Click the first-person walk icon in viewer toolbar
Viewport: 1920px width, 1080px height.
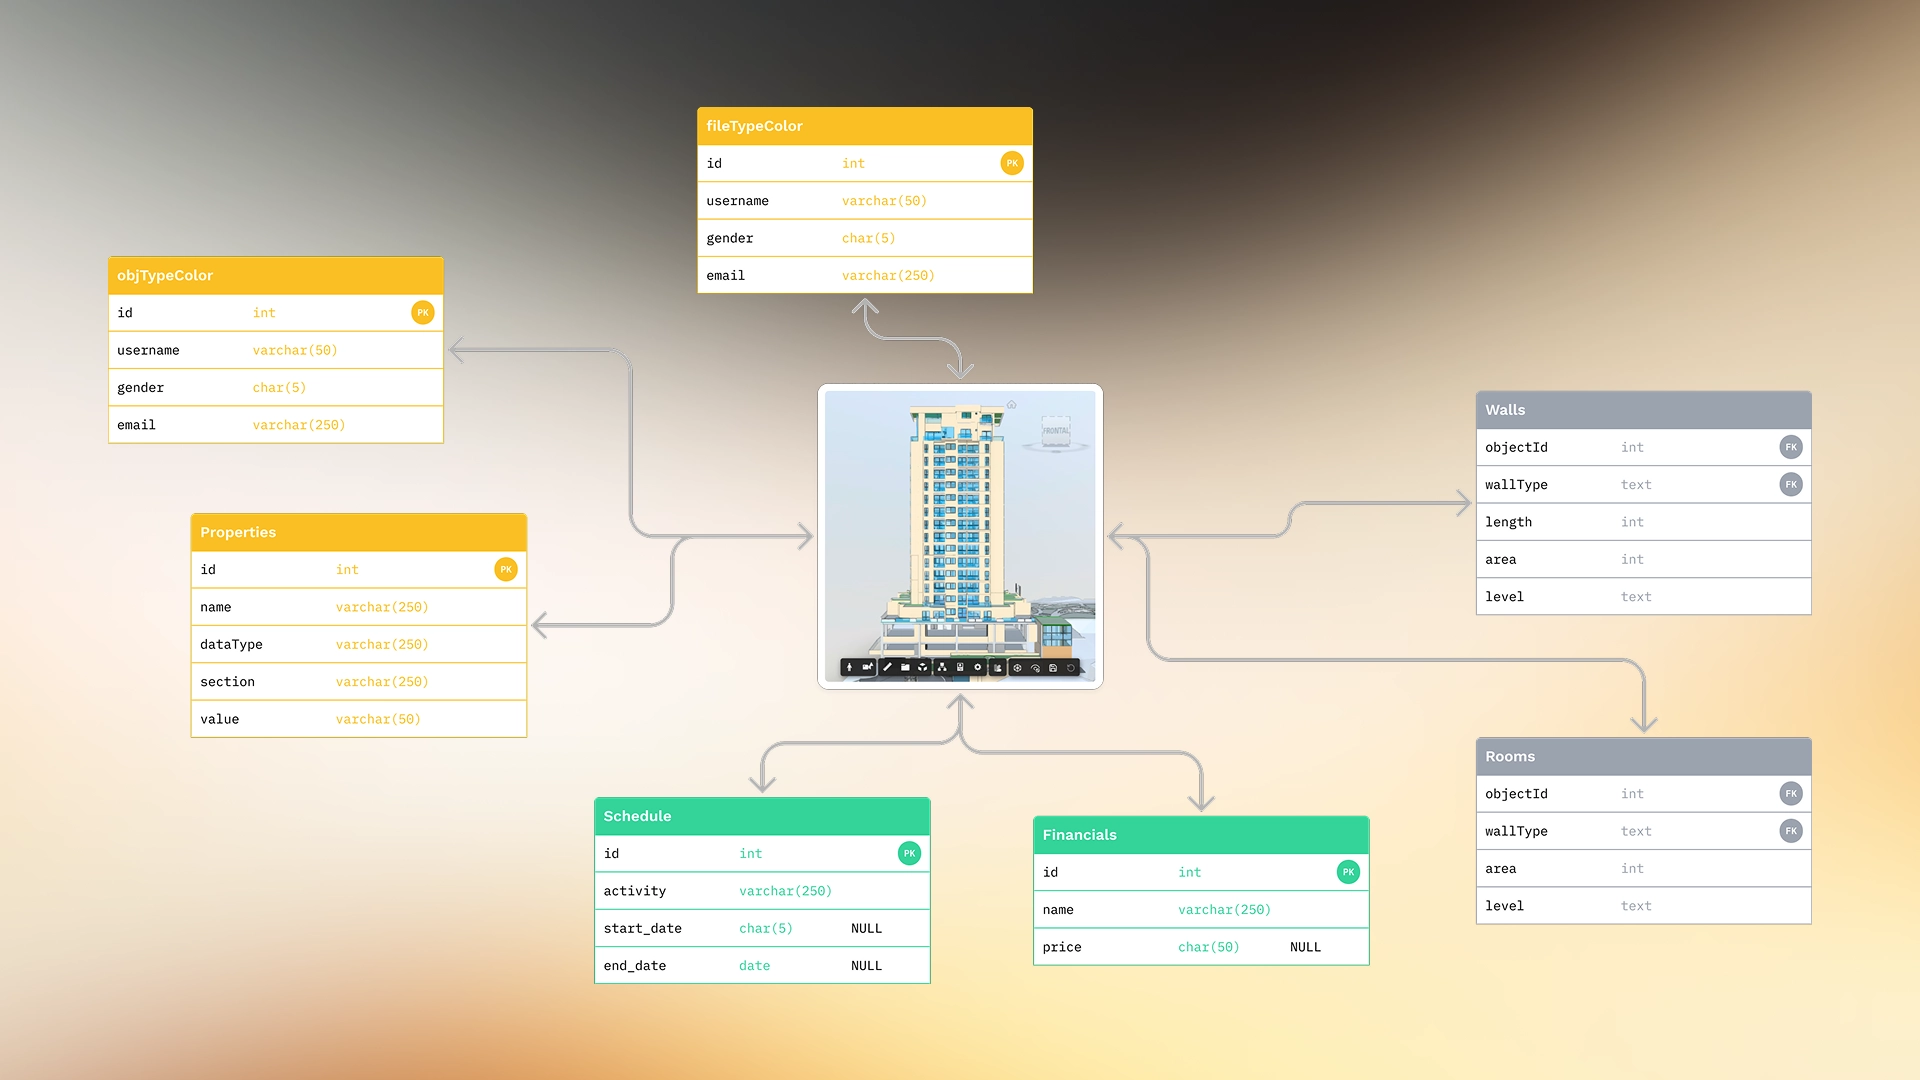[849, 667]
